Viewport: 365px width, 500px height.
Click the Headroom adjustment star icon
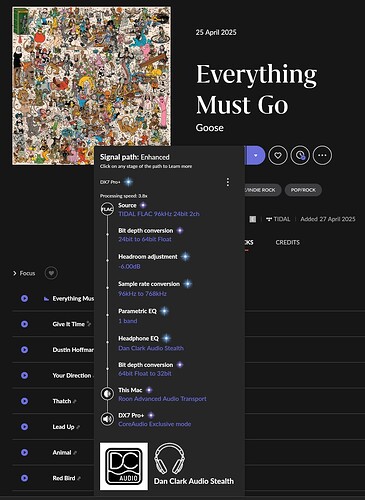tap(185, 257)
